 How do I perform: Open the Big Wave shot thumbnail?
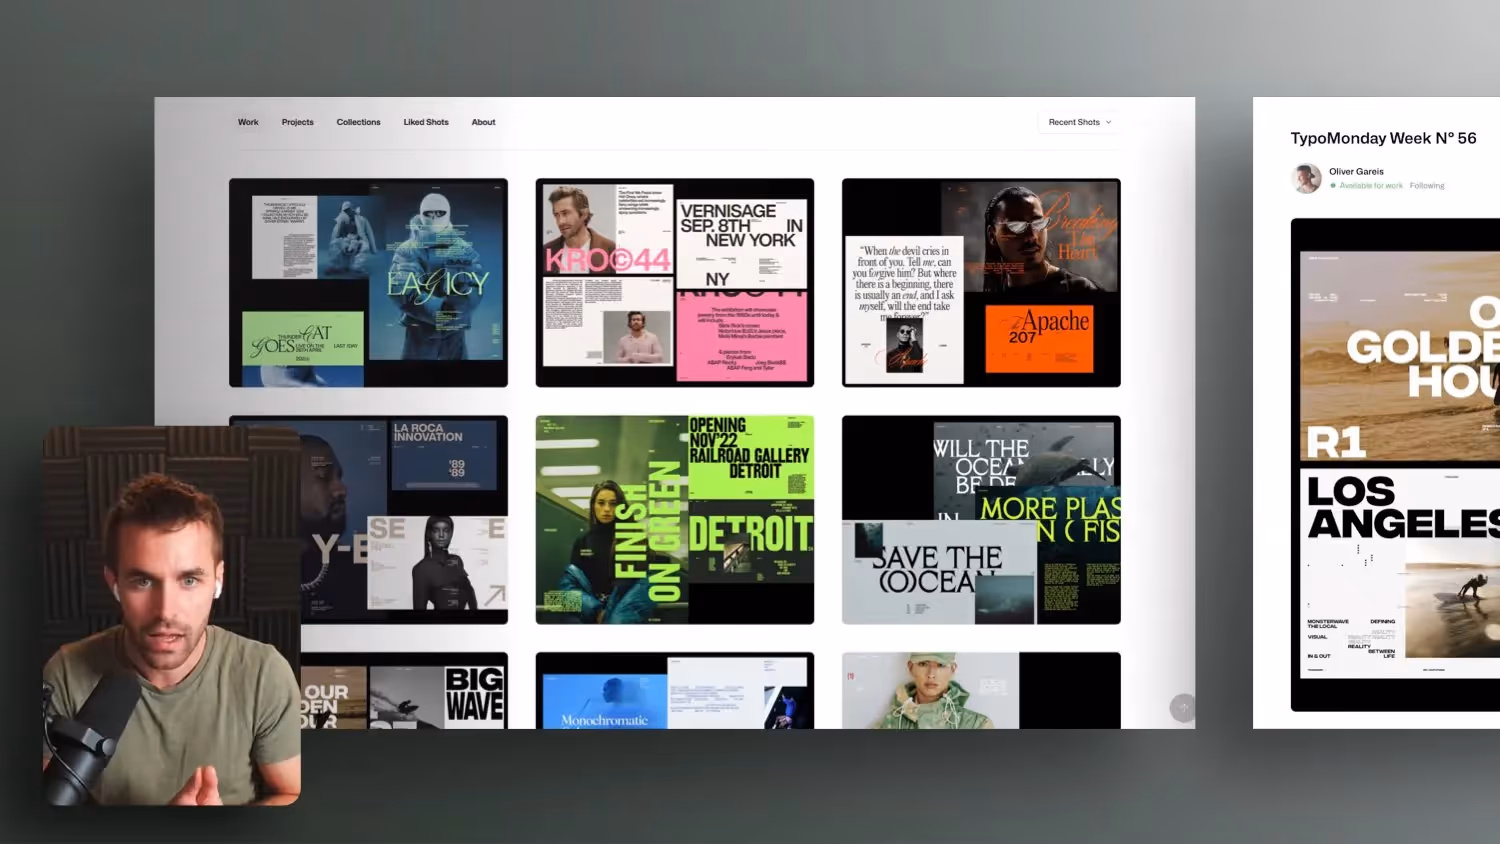pos(404,691)
